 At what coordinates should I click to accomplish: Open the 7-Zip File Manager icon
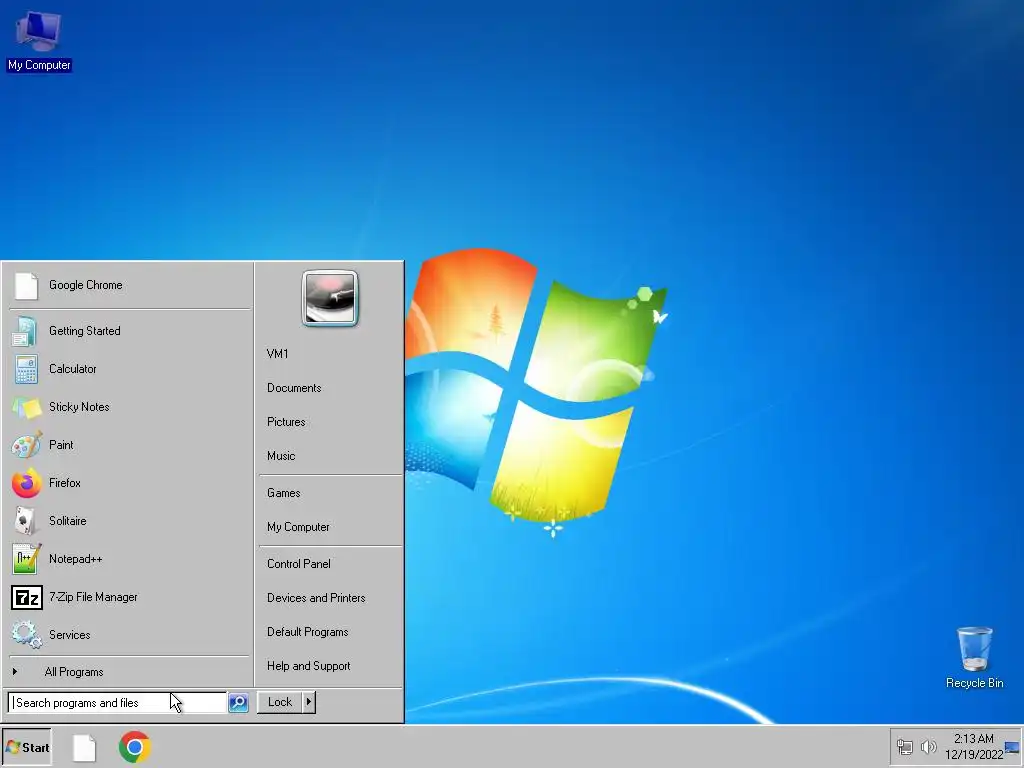pyautogui.click(x=27, y=598)
